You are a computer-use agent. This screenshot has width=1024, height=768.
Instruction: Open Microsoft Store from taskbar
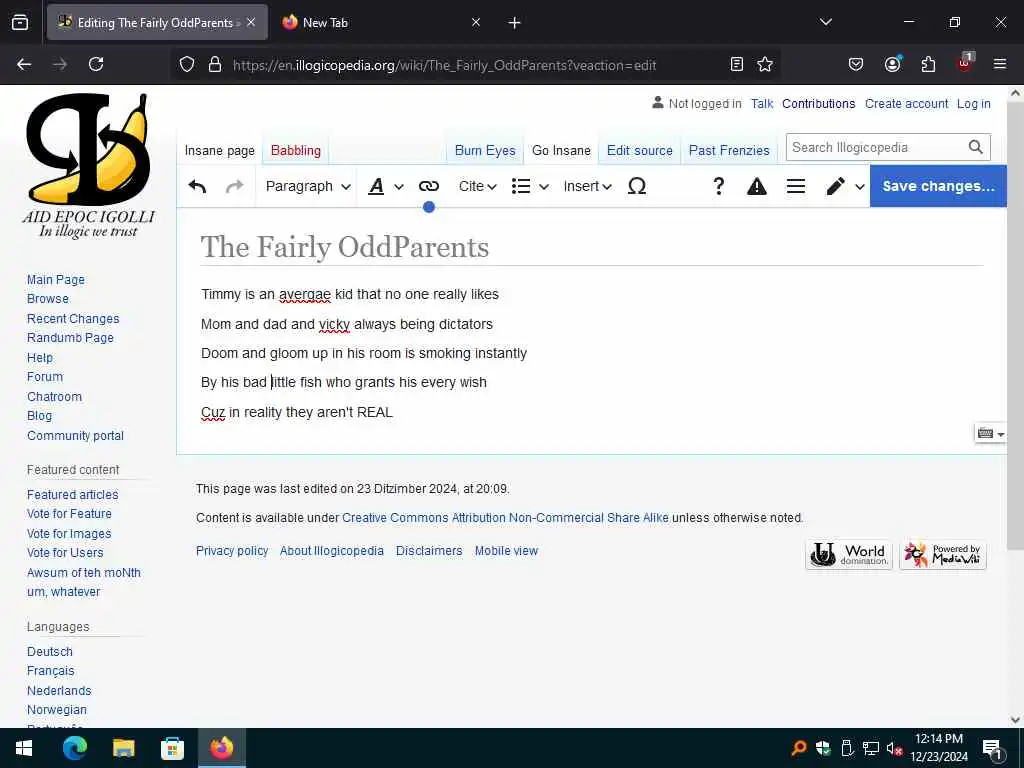tap(172, 748)
